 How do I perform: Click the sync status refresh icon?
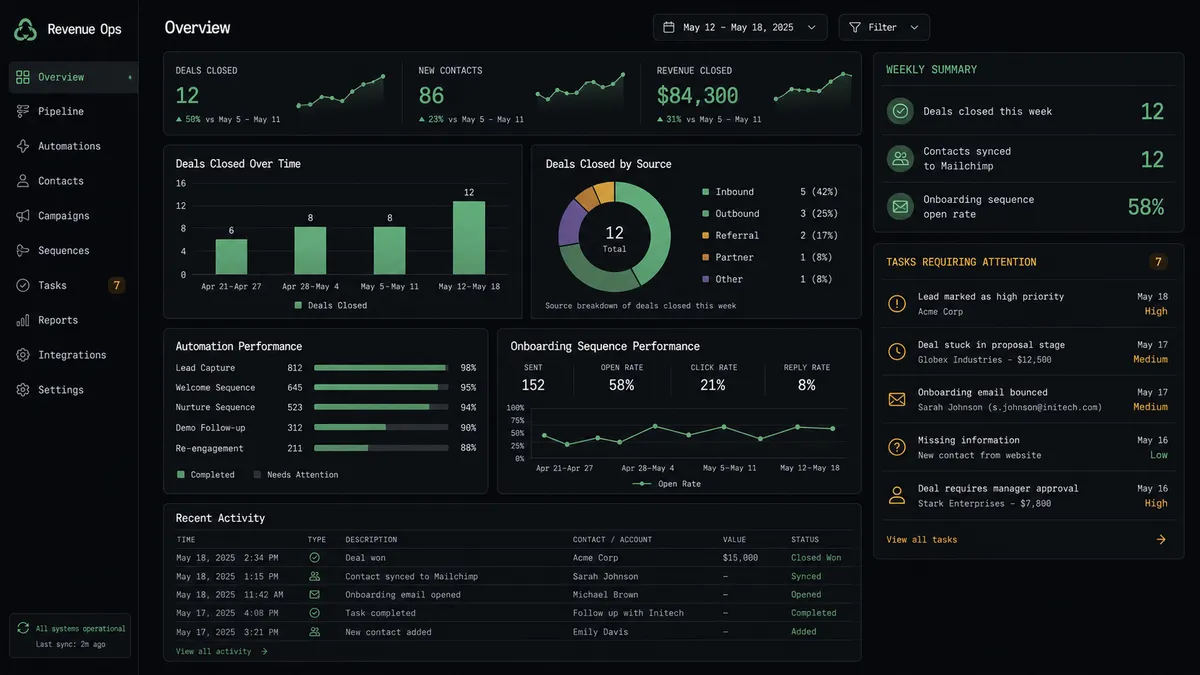pyautogui.click(x=23, y=628)
